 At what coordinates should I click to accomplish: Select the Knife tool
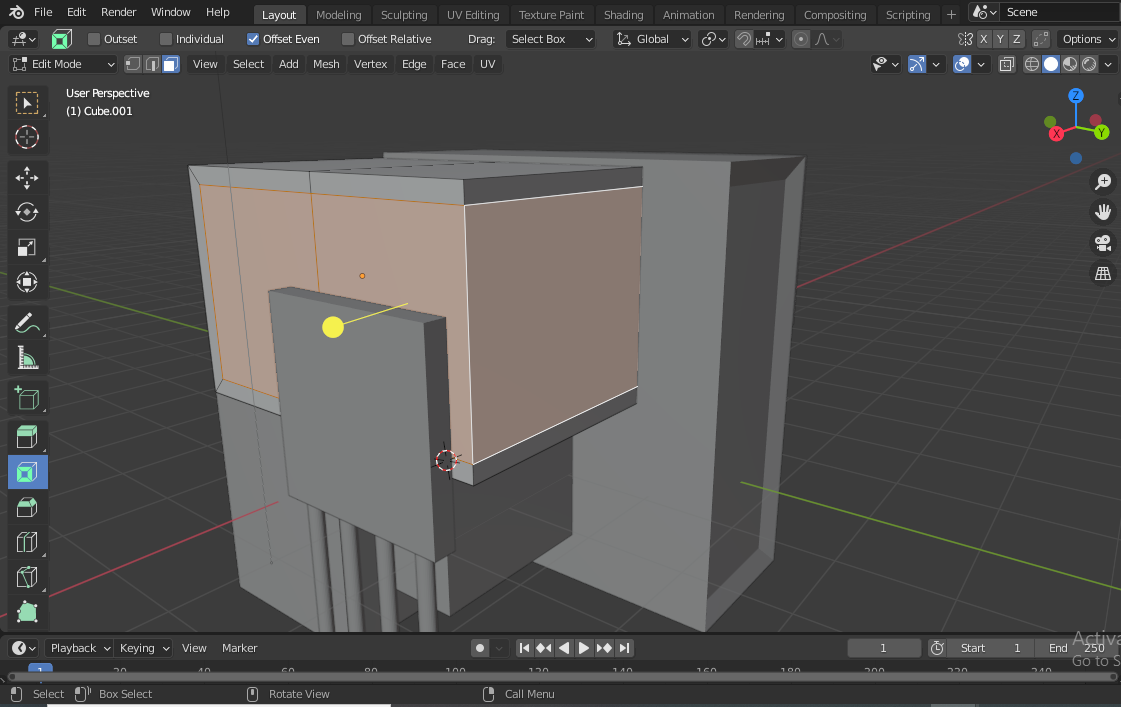pos(27,577)
